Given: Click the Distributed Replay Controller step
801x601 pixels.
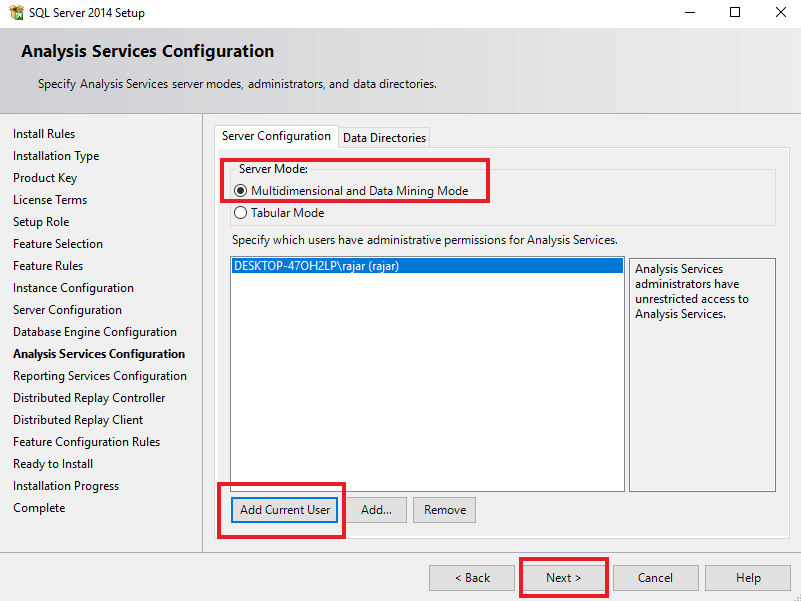Looking at the screenshot, I should 89,398.
